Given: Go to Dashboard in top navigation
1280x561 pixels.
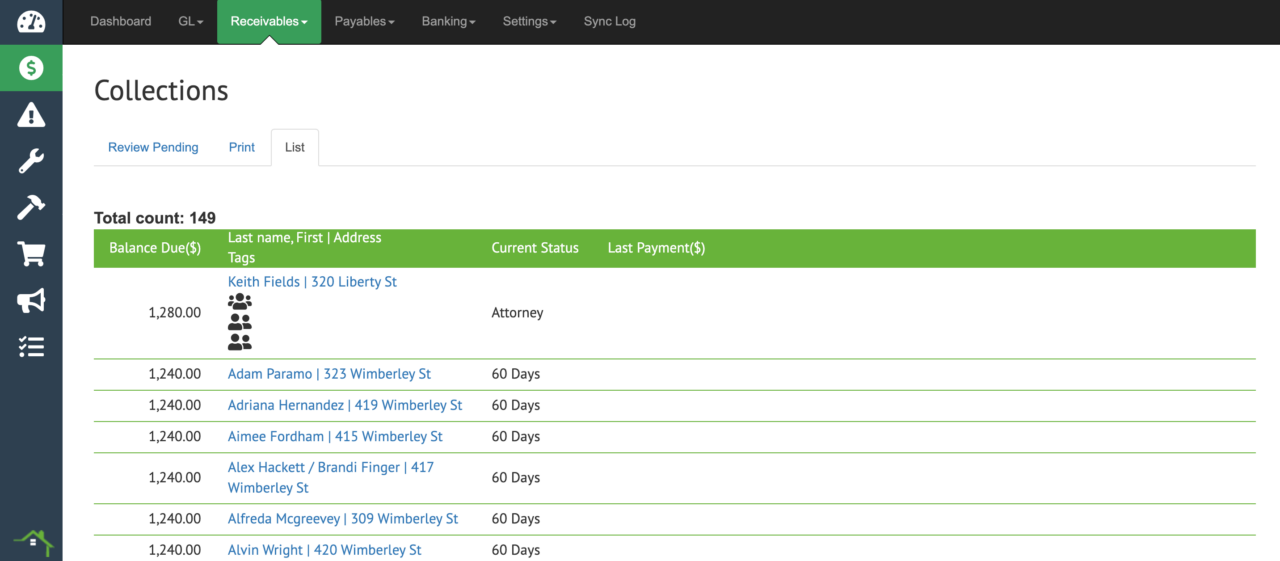Looking at the screenshot, I should 121,21.
